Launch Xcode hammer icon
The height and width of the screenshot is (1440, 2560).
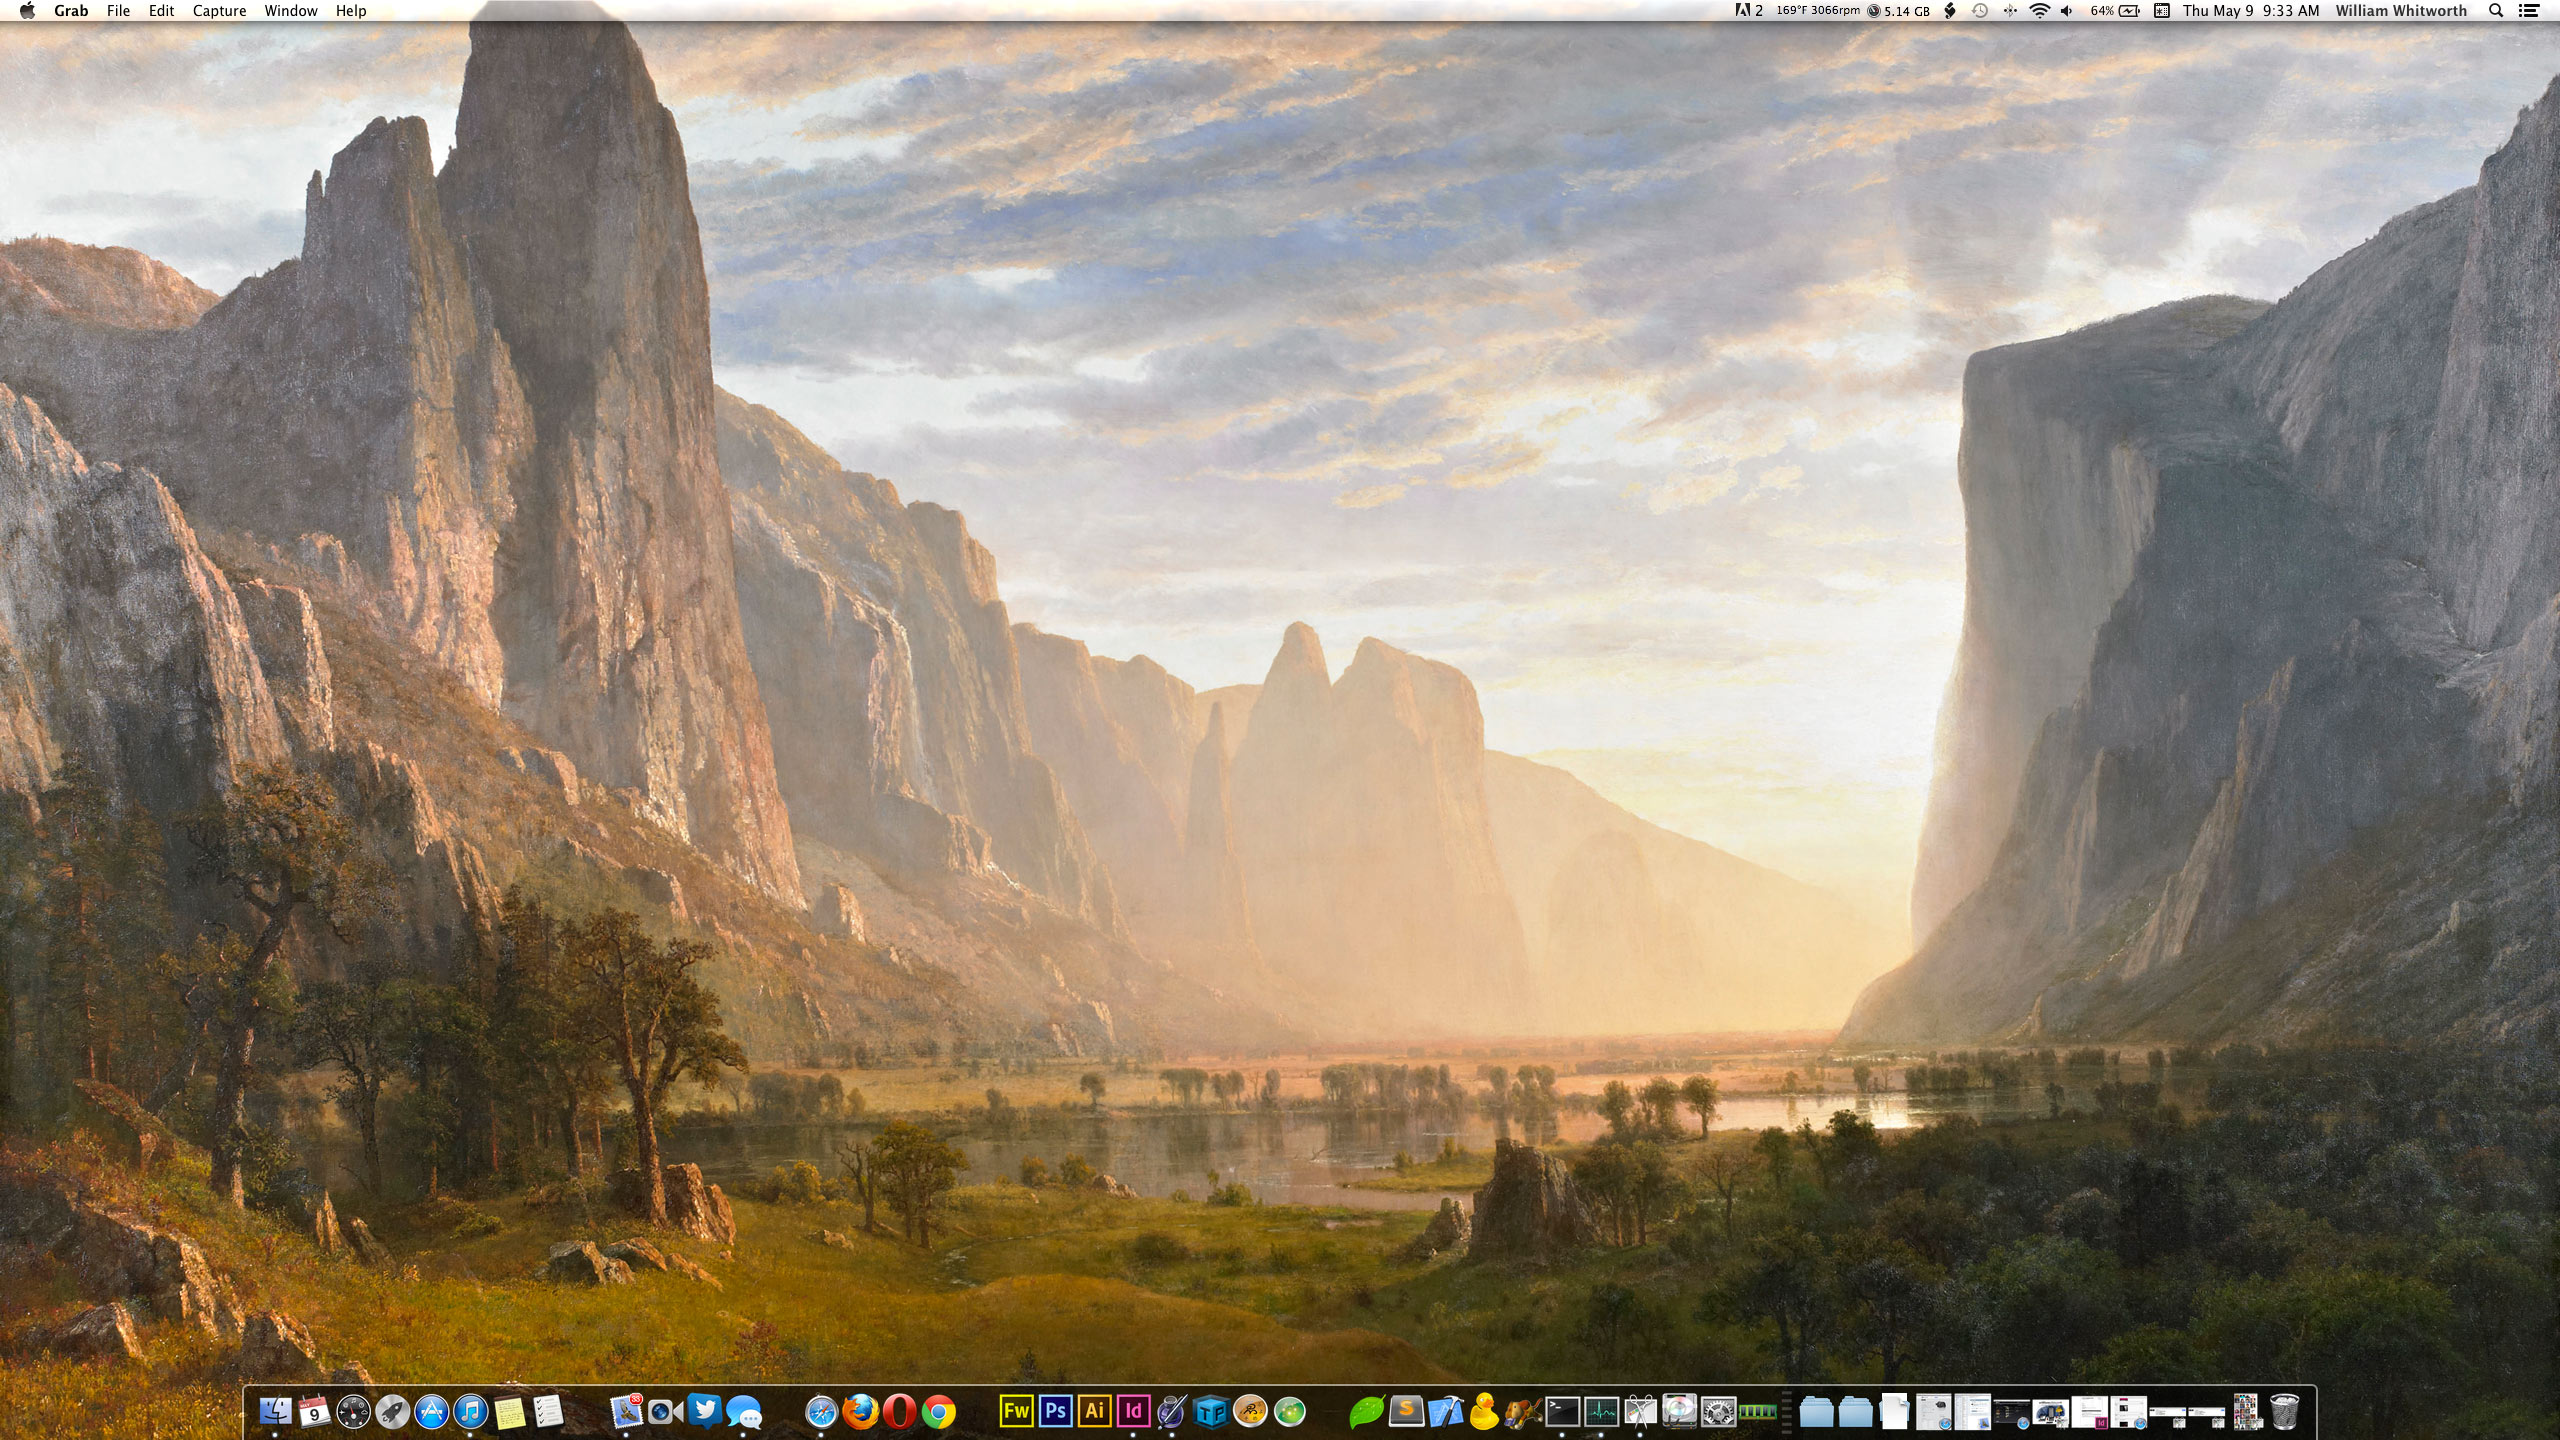1445,1411
